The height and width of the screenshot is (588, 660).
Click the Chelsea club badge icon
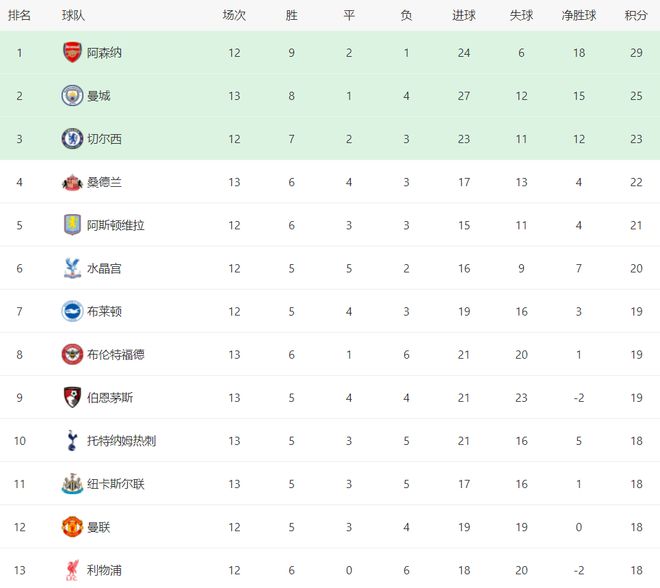(x=72, y=139)
